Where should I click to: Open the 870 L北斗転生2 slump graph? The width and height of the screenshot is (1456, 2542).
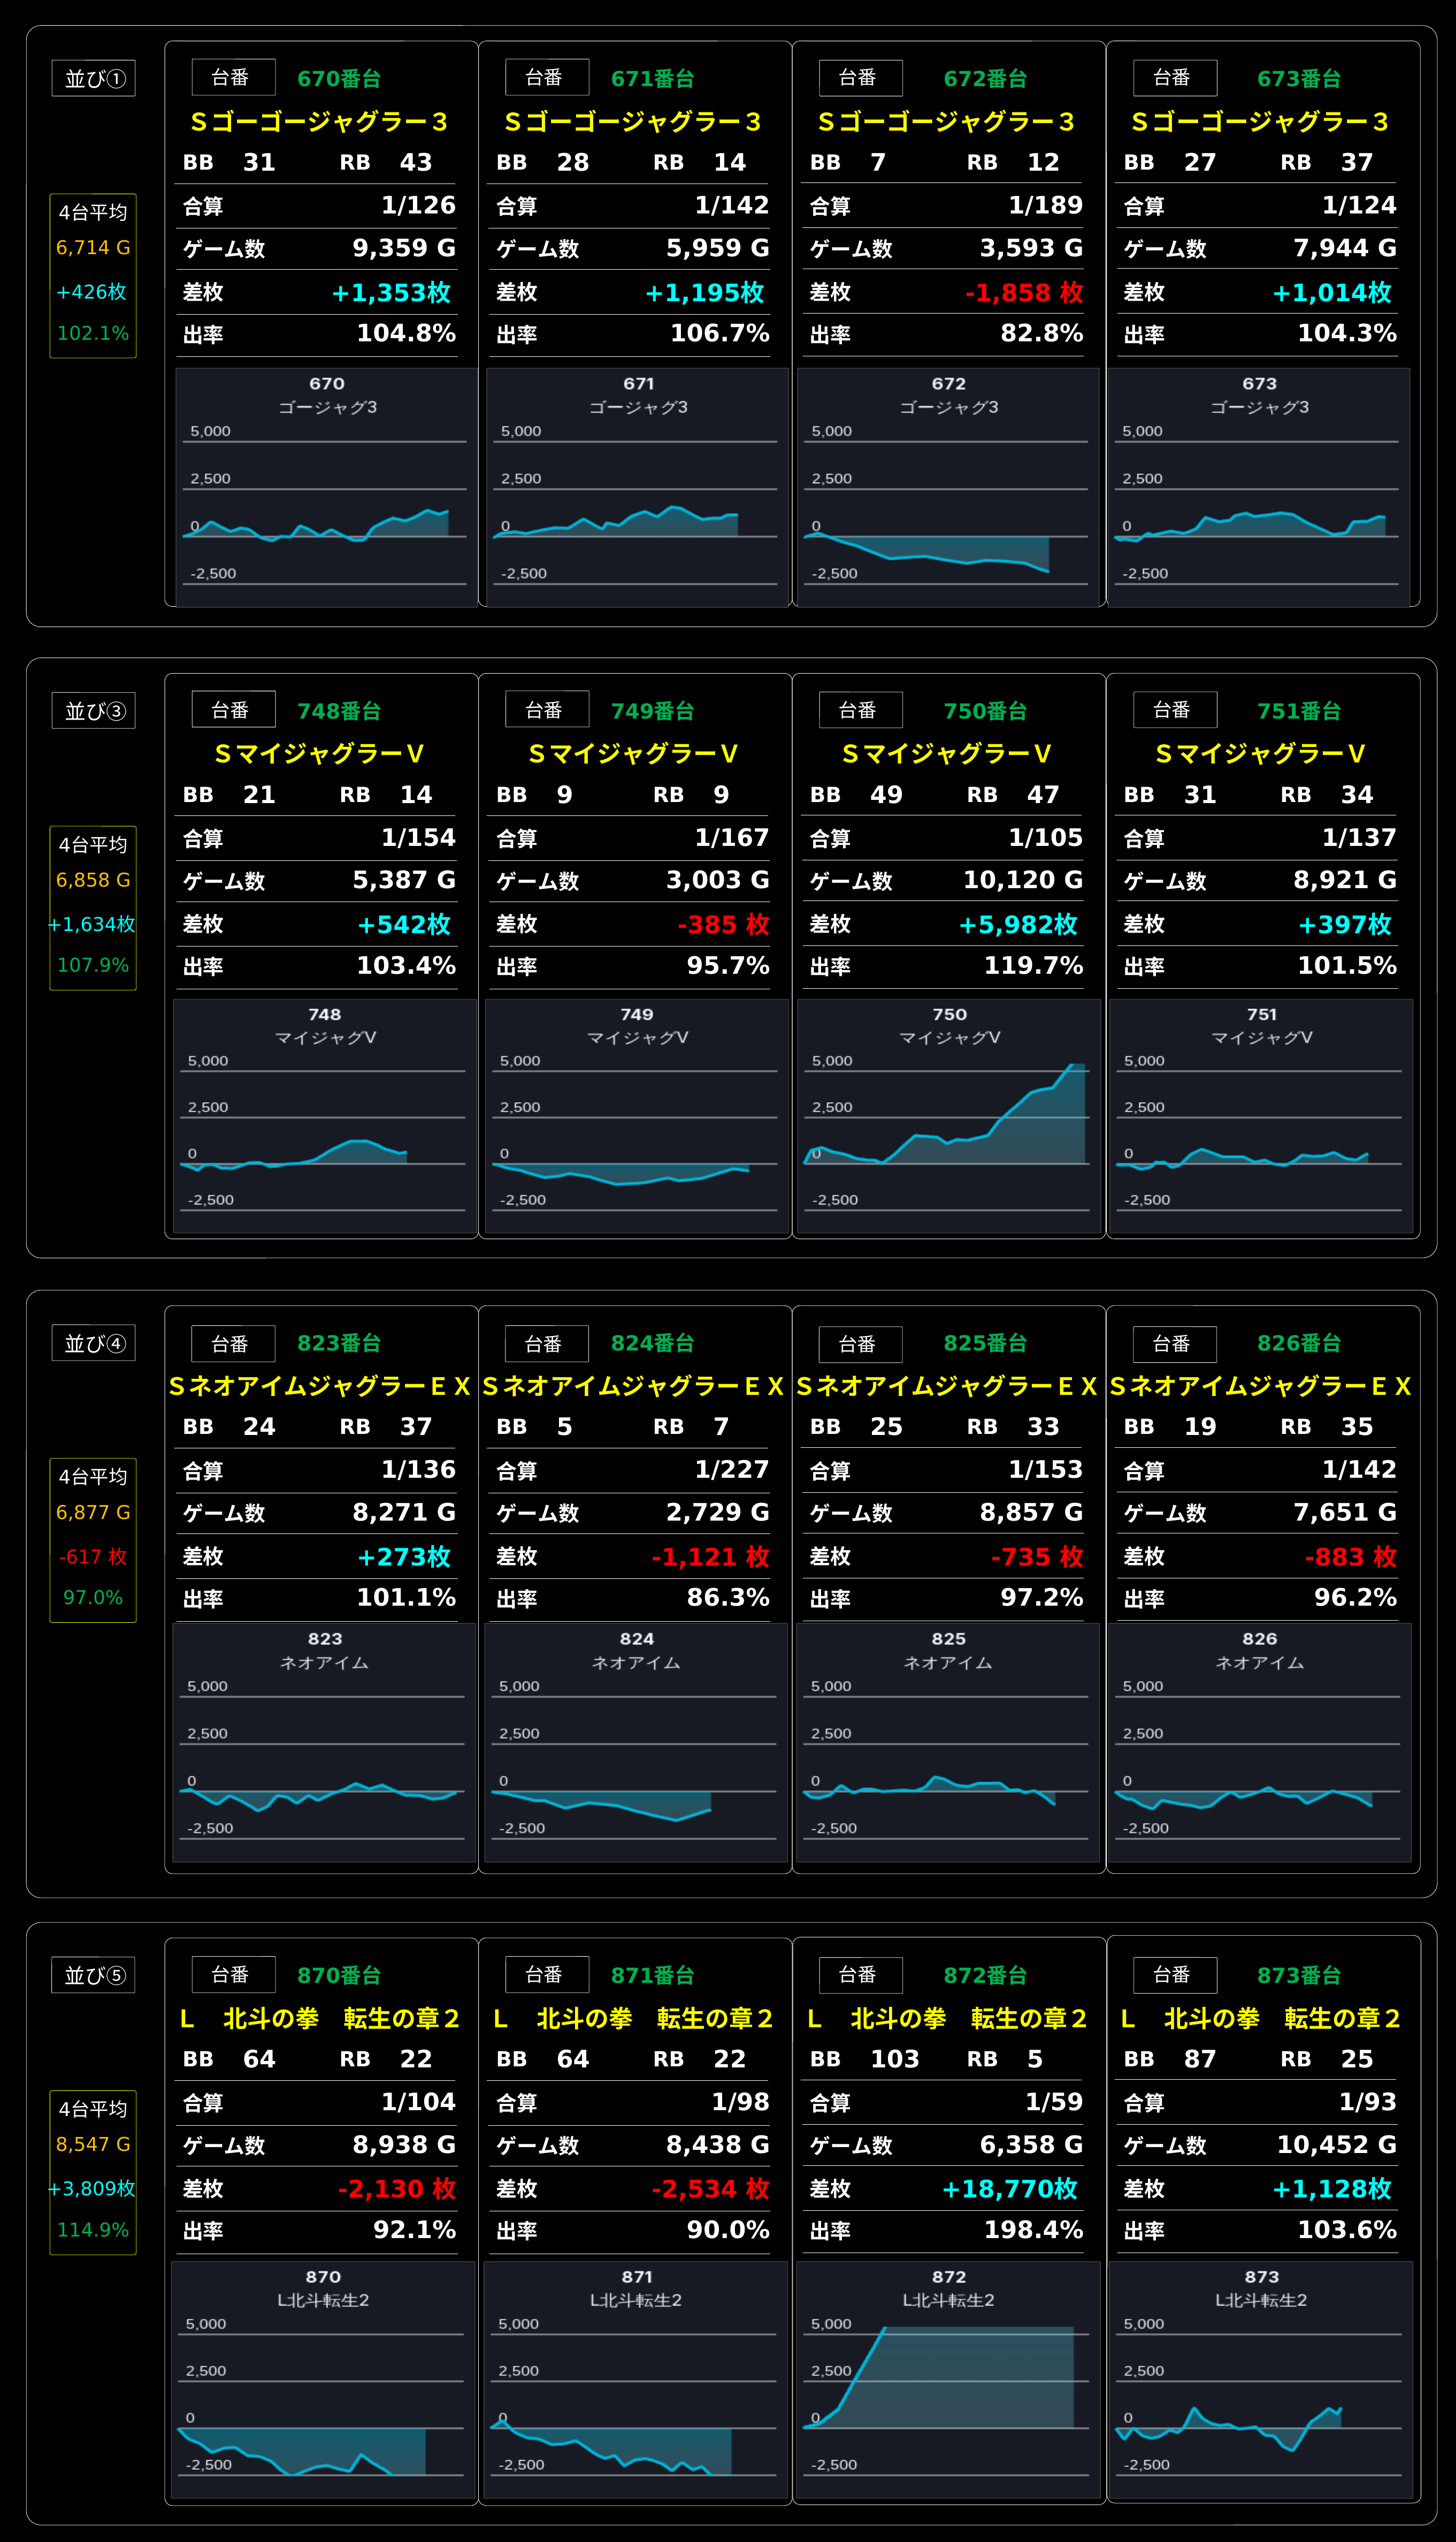coord(323,2381)
